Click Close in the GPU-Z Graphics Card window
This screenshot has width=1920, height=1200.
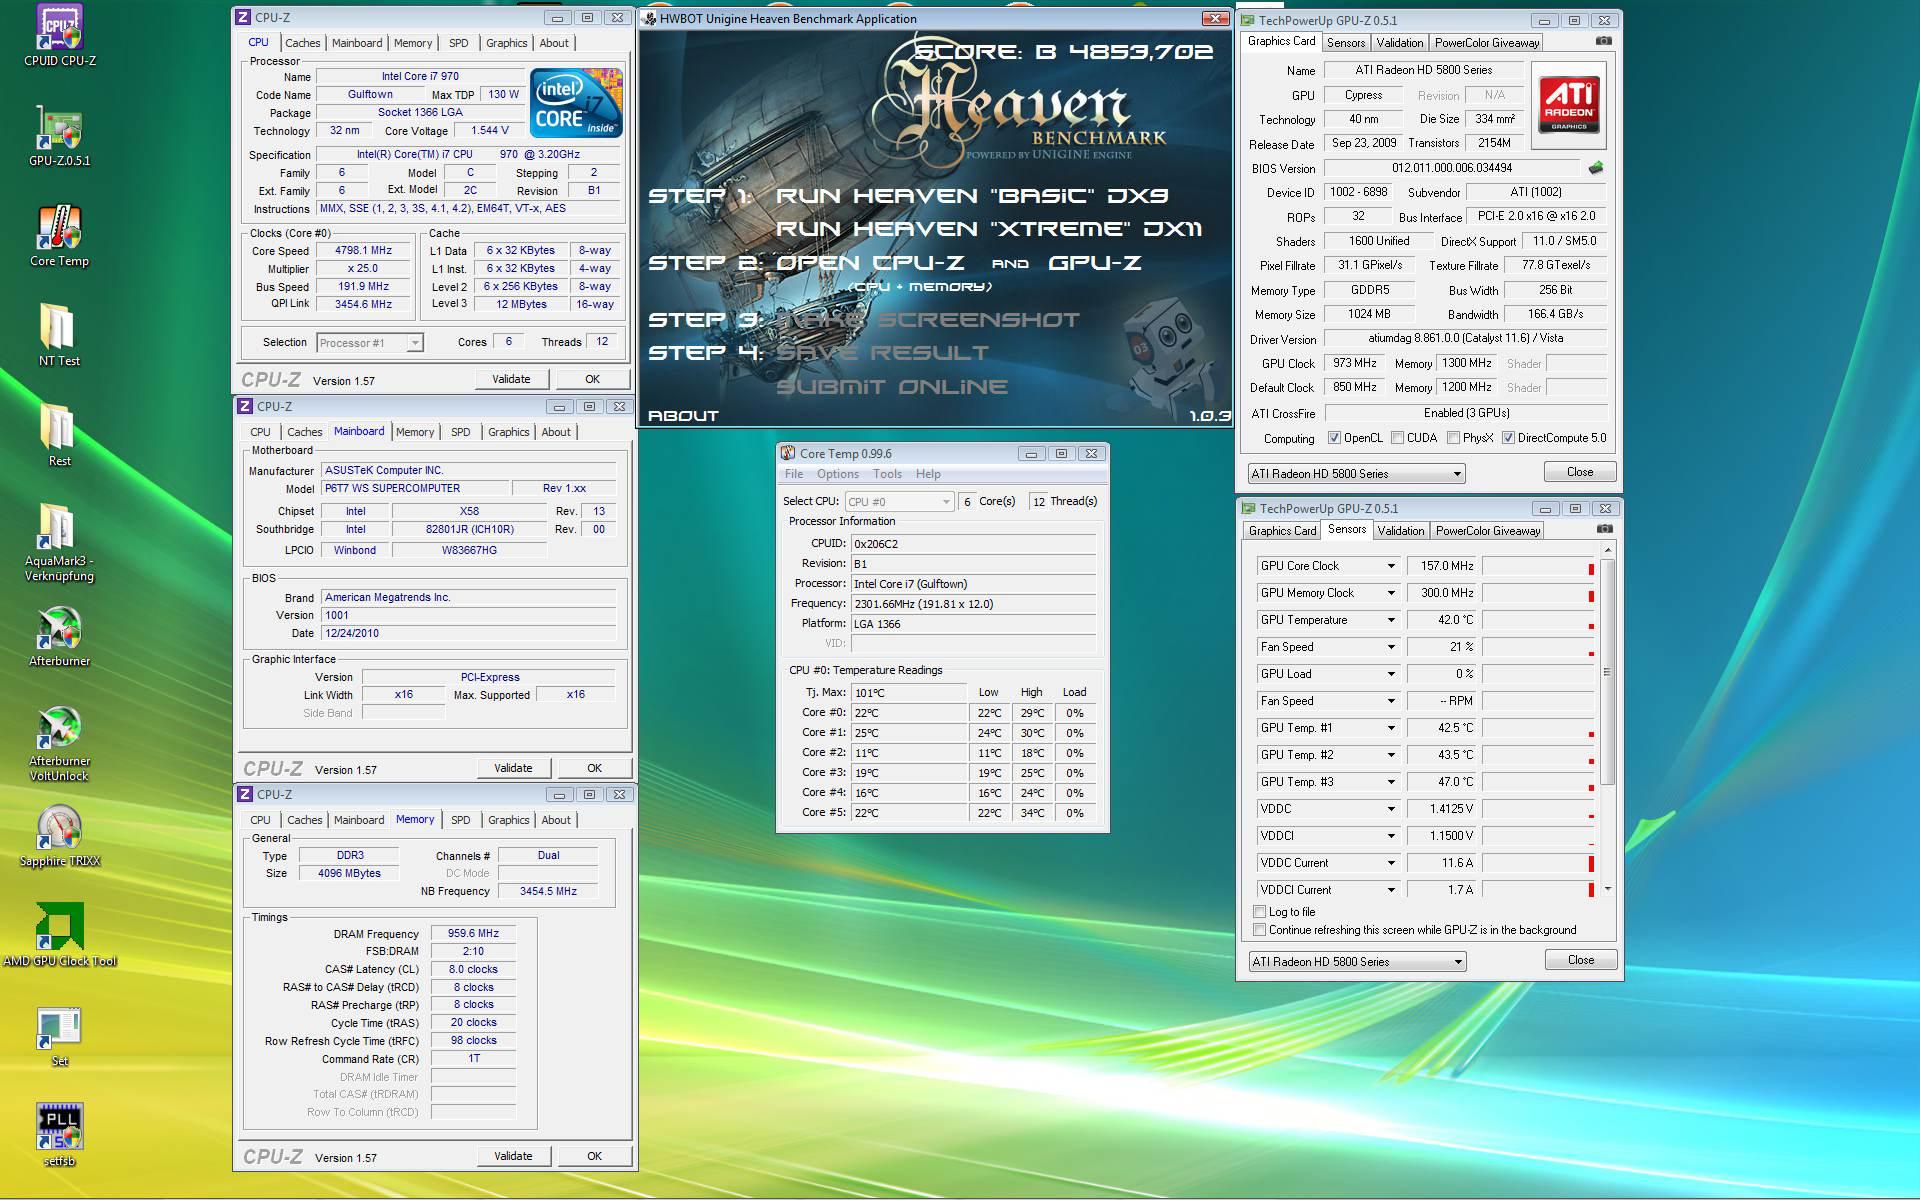(x=1580, y=472)
